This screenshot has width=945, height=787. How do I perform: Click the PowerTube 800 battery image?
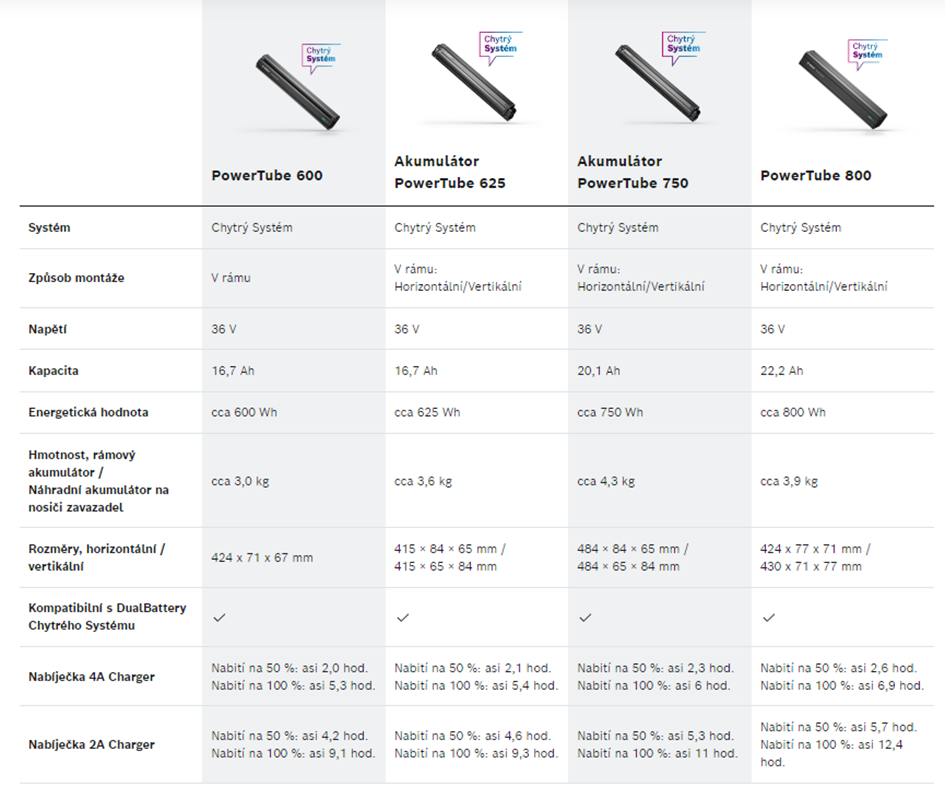point(843,89)
